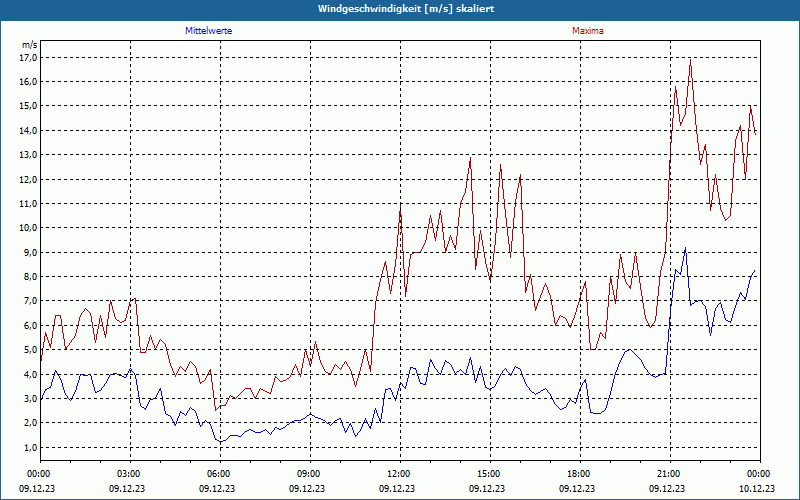
Task: Click the 10,0 y-axis tick label
Action: tap(29, 228)
